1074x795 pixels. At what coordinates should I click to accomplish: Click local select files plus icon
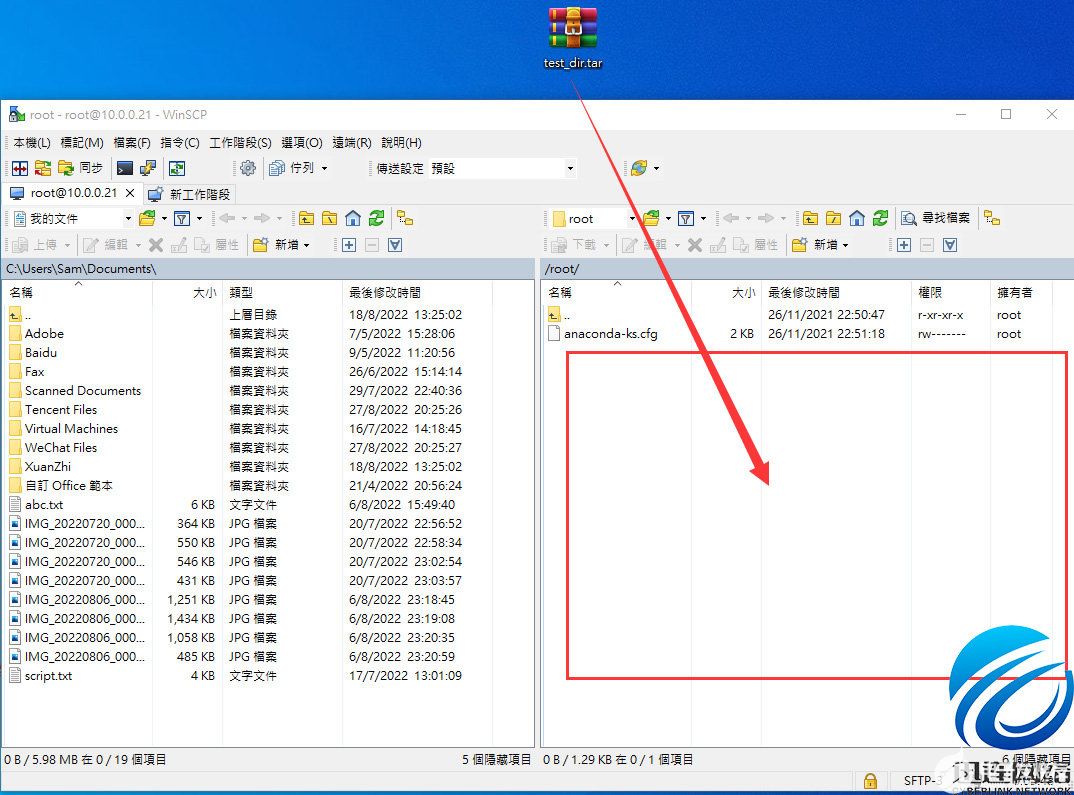[x=349, y=244]
